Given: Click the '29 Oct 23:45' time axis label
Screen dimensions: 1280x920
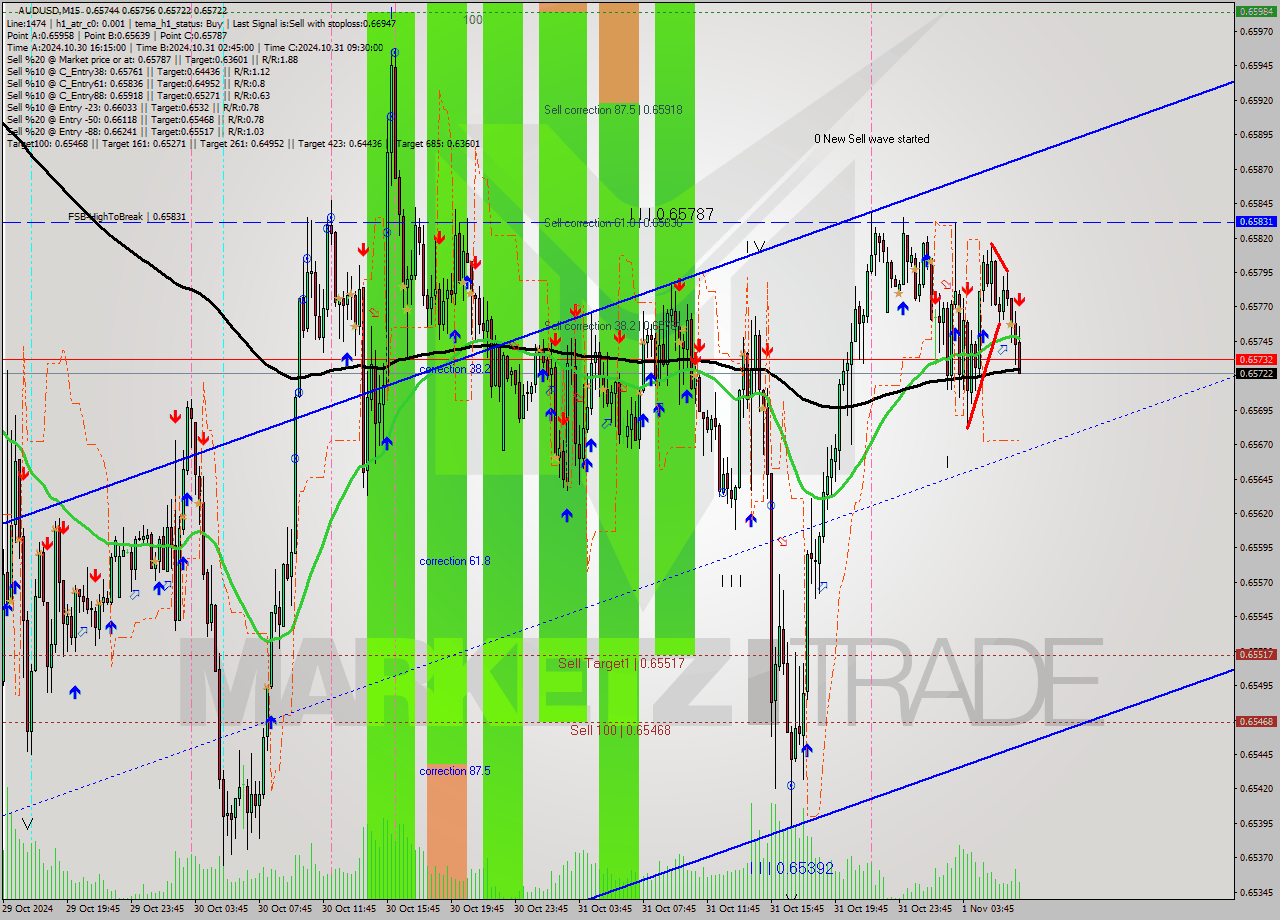Looking at the screenshot, I should (158, 909).
